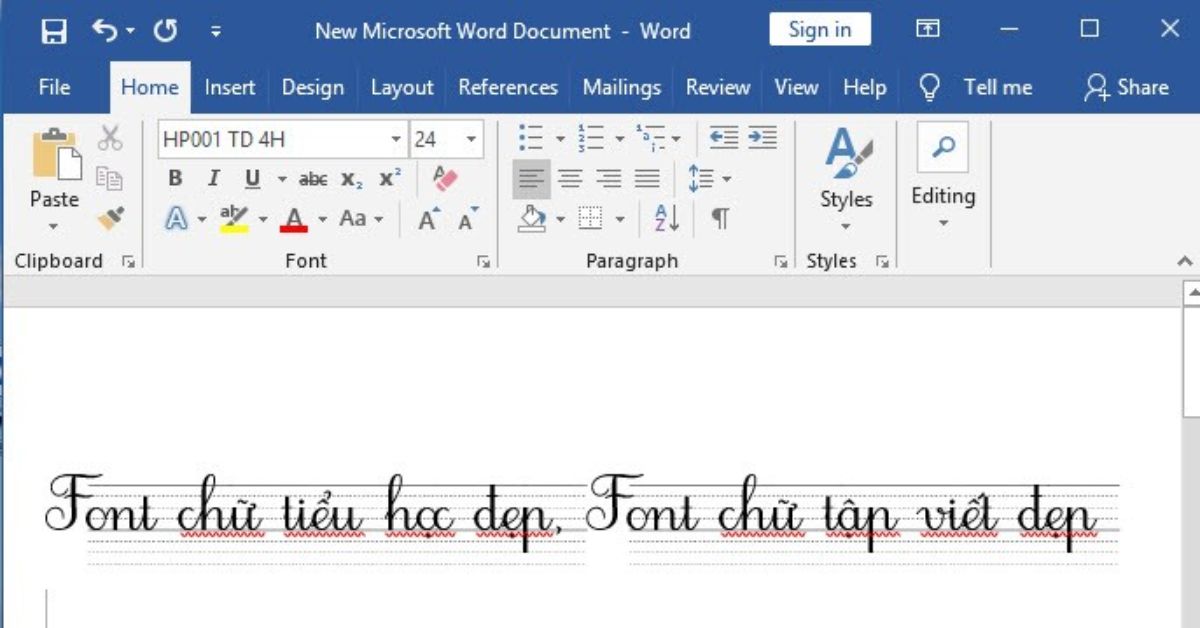
Task: Decrease font size with the shrink icon
Action: tap(467, 218)
